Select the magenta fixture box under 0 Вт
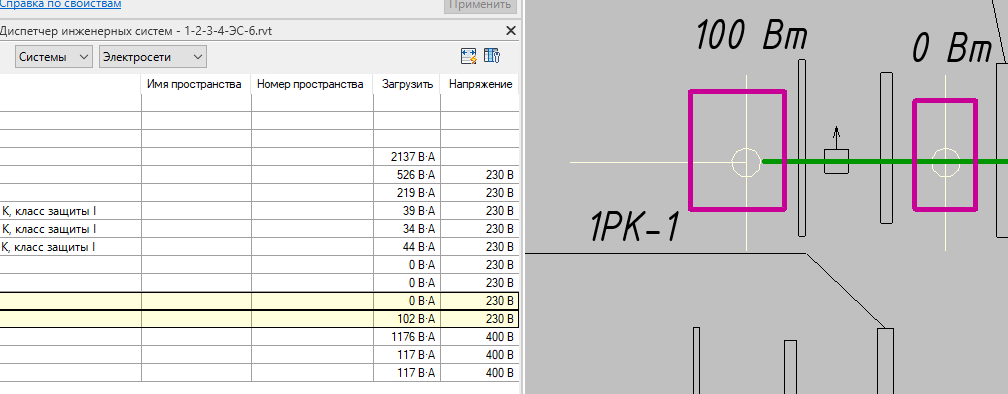The image size is (1008, 394). 945,154
